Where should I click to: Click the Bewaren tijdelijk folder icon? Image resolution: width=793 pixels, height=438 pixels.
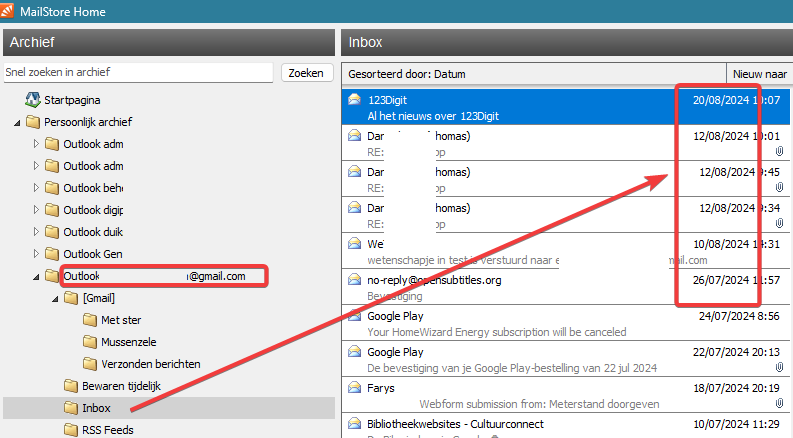pos(70,386)
